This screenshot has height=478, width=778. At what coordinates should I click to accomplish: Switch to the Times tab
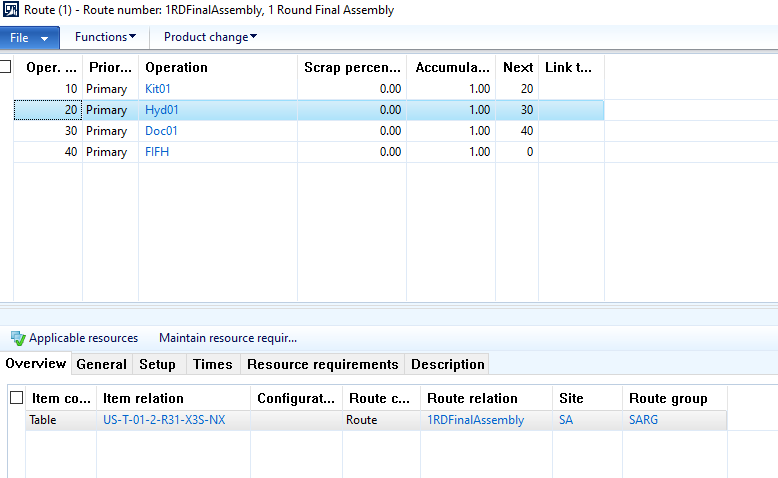[213, 364]
